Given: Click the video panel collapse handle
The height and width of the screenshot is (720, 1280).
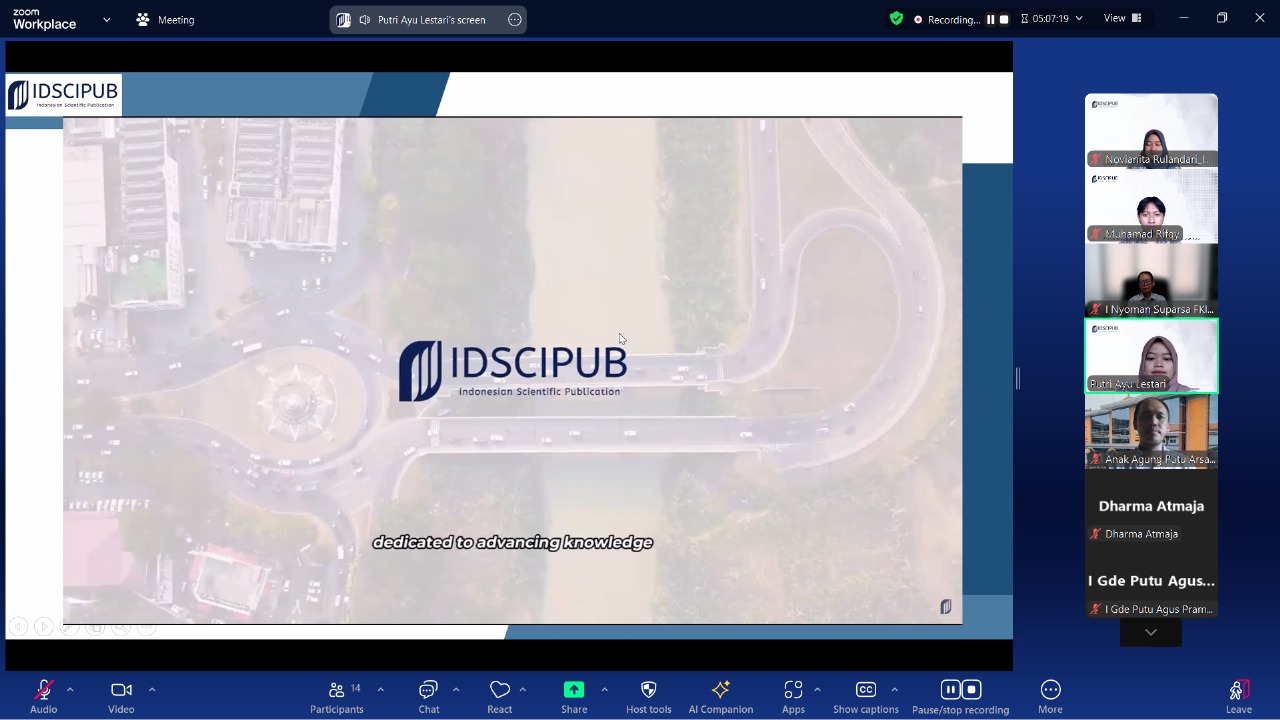Looking at the screenshot, I should 1018,379.
